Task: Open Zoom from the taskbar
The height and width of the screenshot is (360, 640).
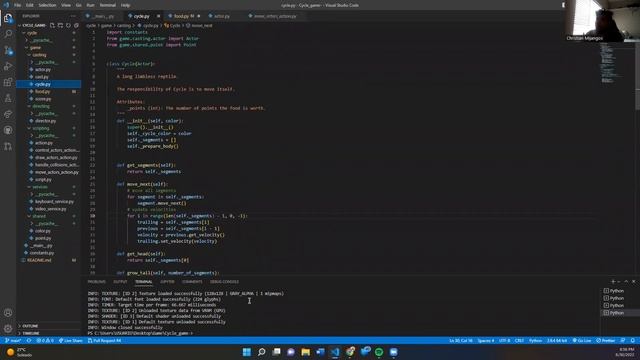Action: (x=393, y=352)
